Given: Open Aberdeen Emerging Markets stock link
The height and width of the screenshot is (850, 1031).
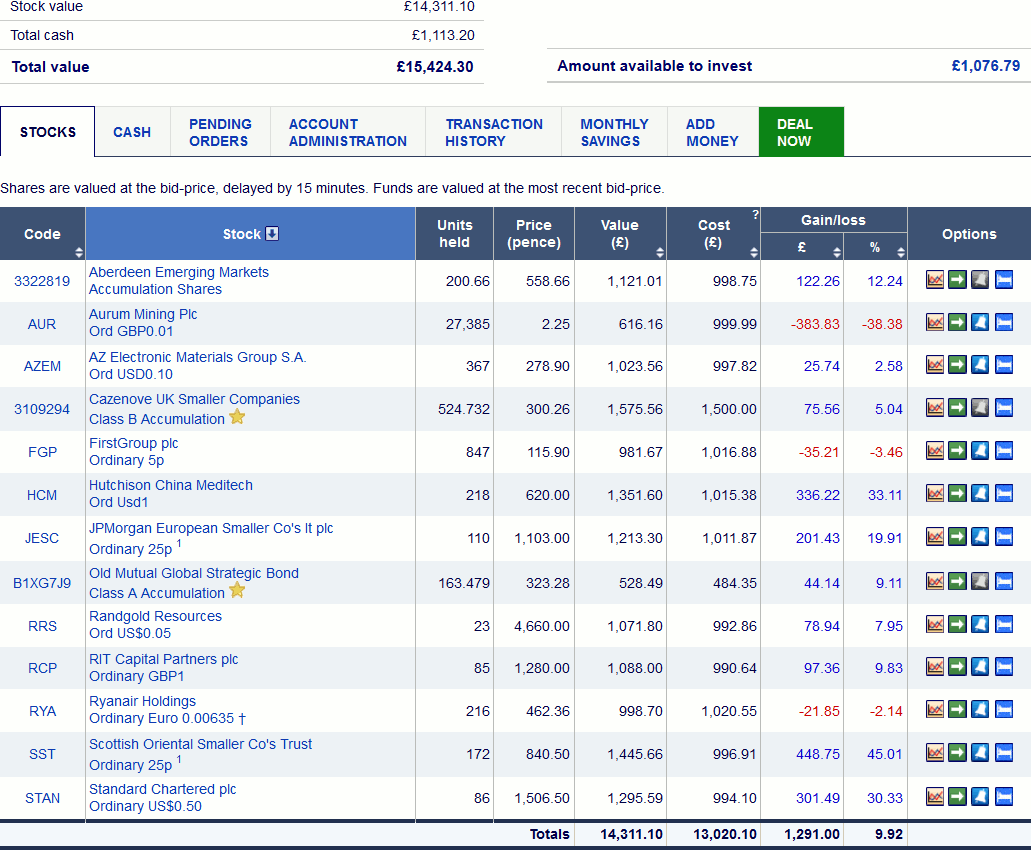Looking at the screenshot, I should [179, 281].
